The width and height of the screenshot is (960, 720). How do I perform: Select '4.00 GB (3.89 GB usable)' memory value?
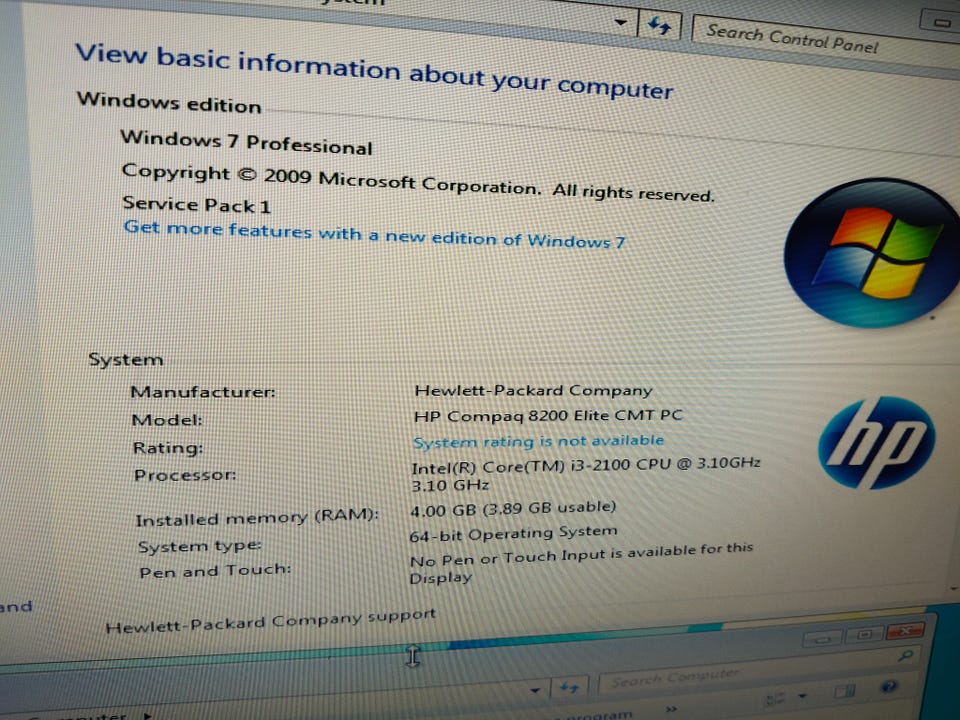click(x=512, y=508)
